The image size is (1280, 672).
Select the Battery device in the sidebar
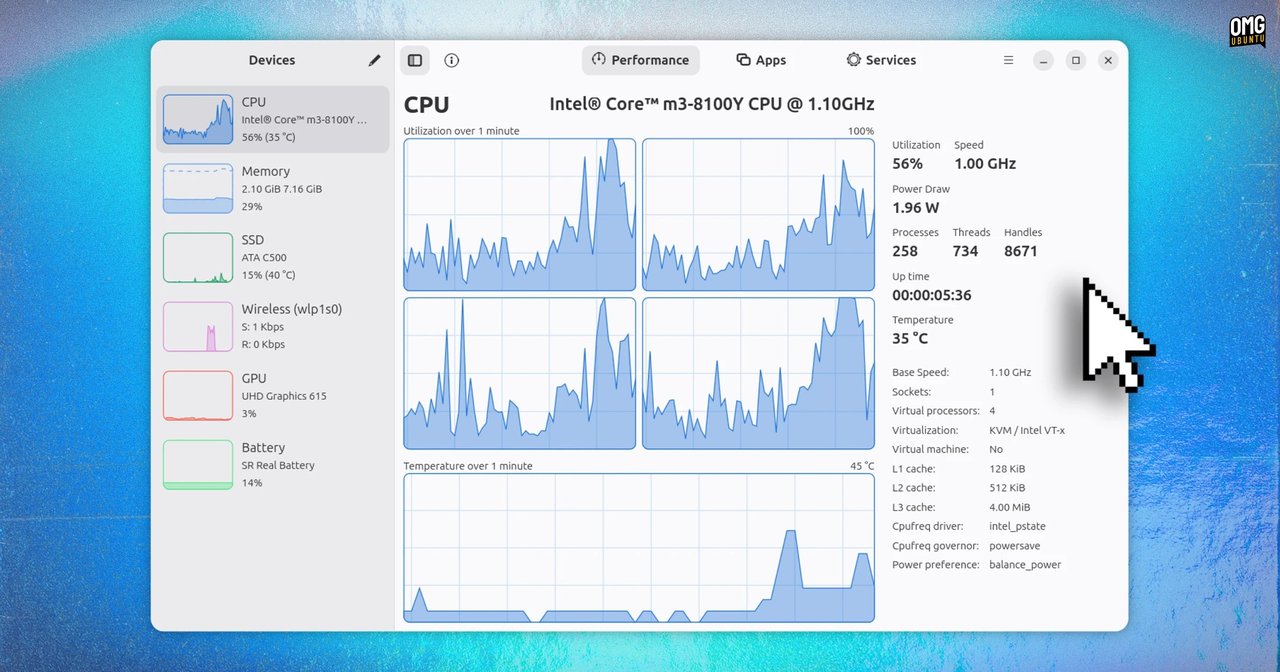coord(273,464)
